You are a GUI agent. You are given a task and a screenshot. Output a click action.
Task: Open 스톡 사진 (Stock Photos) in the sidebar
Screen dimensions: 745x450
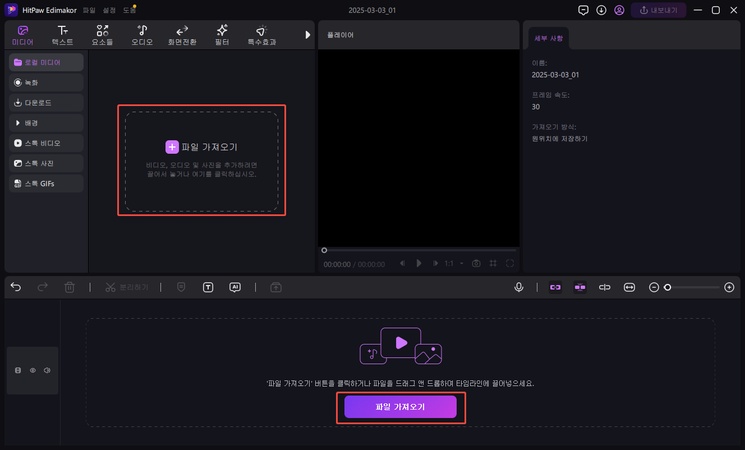point(46,163)
